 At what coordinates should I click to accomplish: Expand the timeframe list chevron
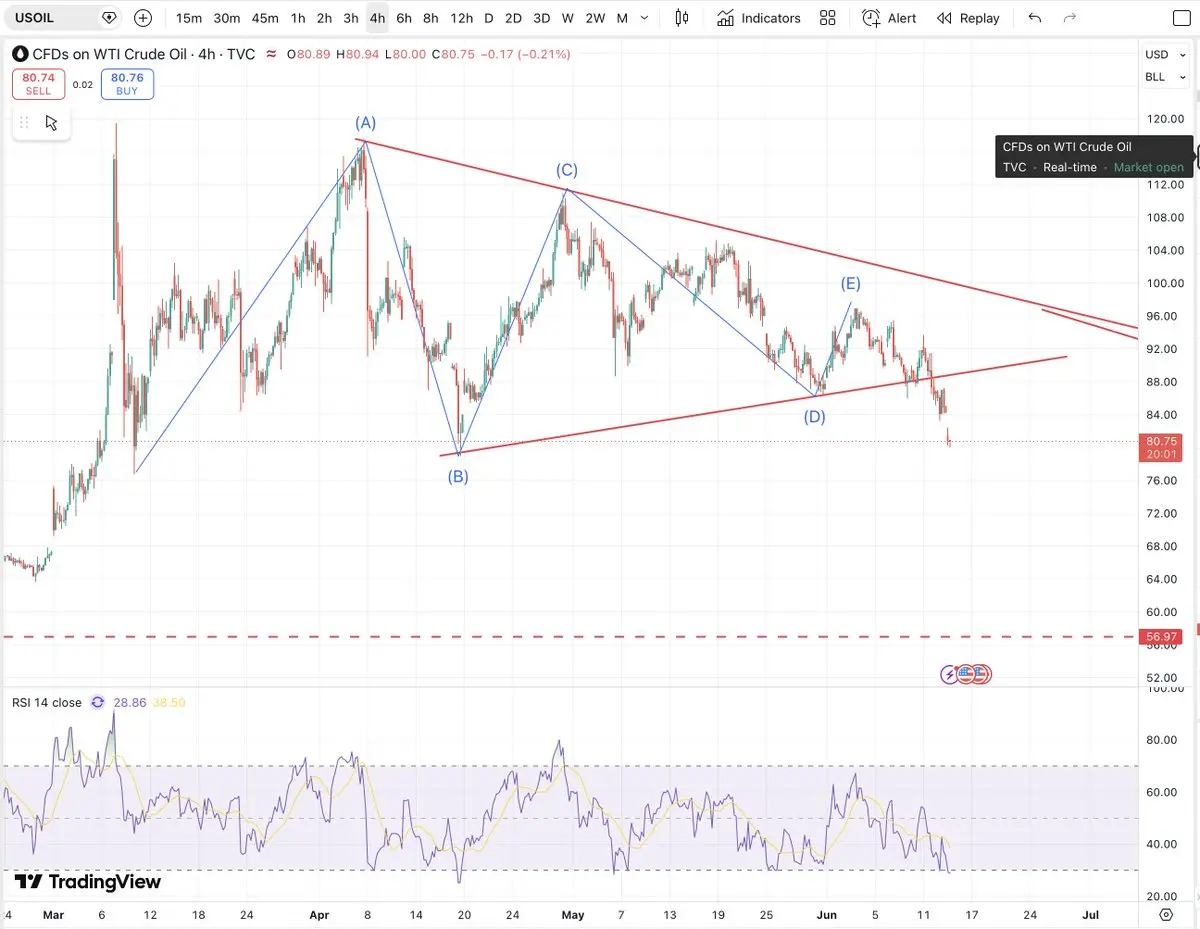[646, 18]
